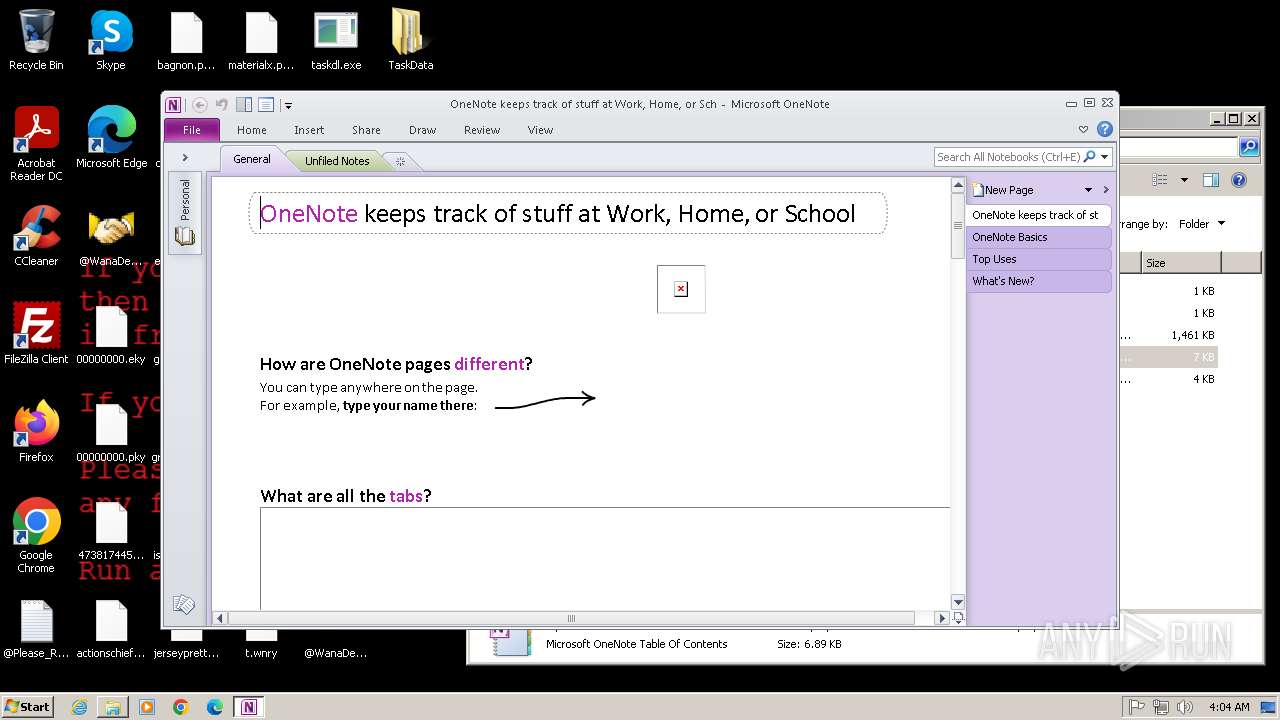The width and height of the screenshot is (1280, 720).
Task: Open Customize Quick Access Toolbar dropdown
Action: click(288, 105)
